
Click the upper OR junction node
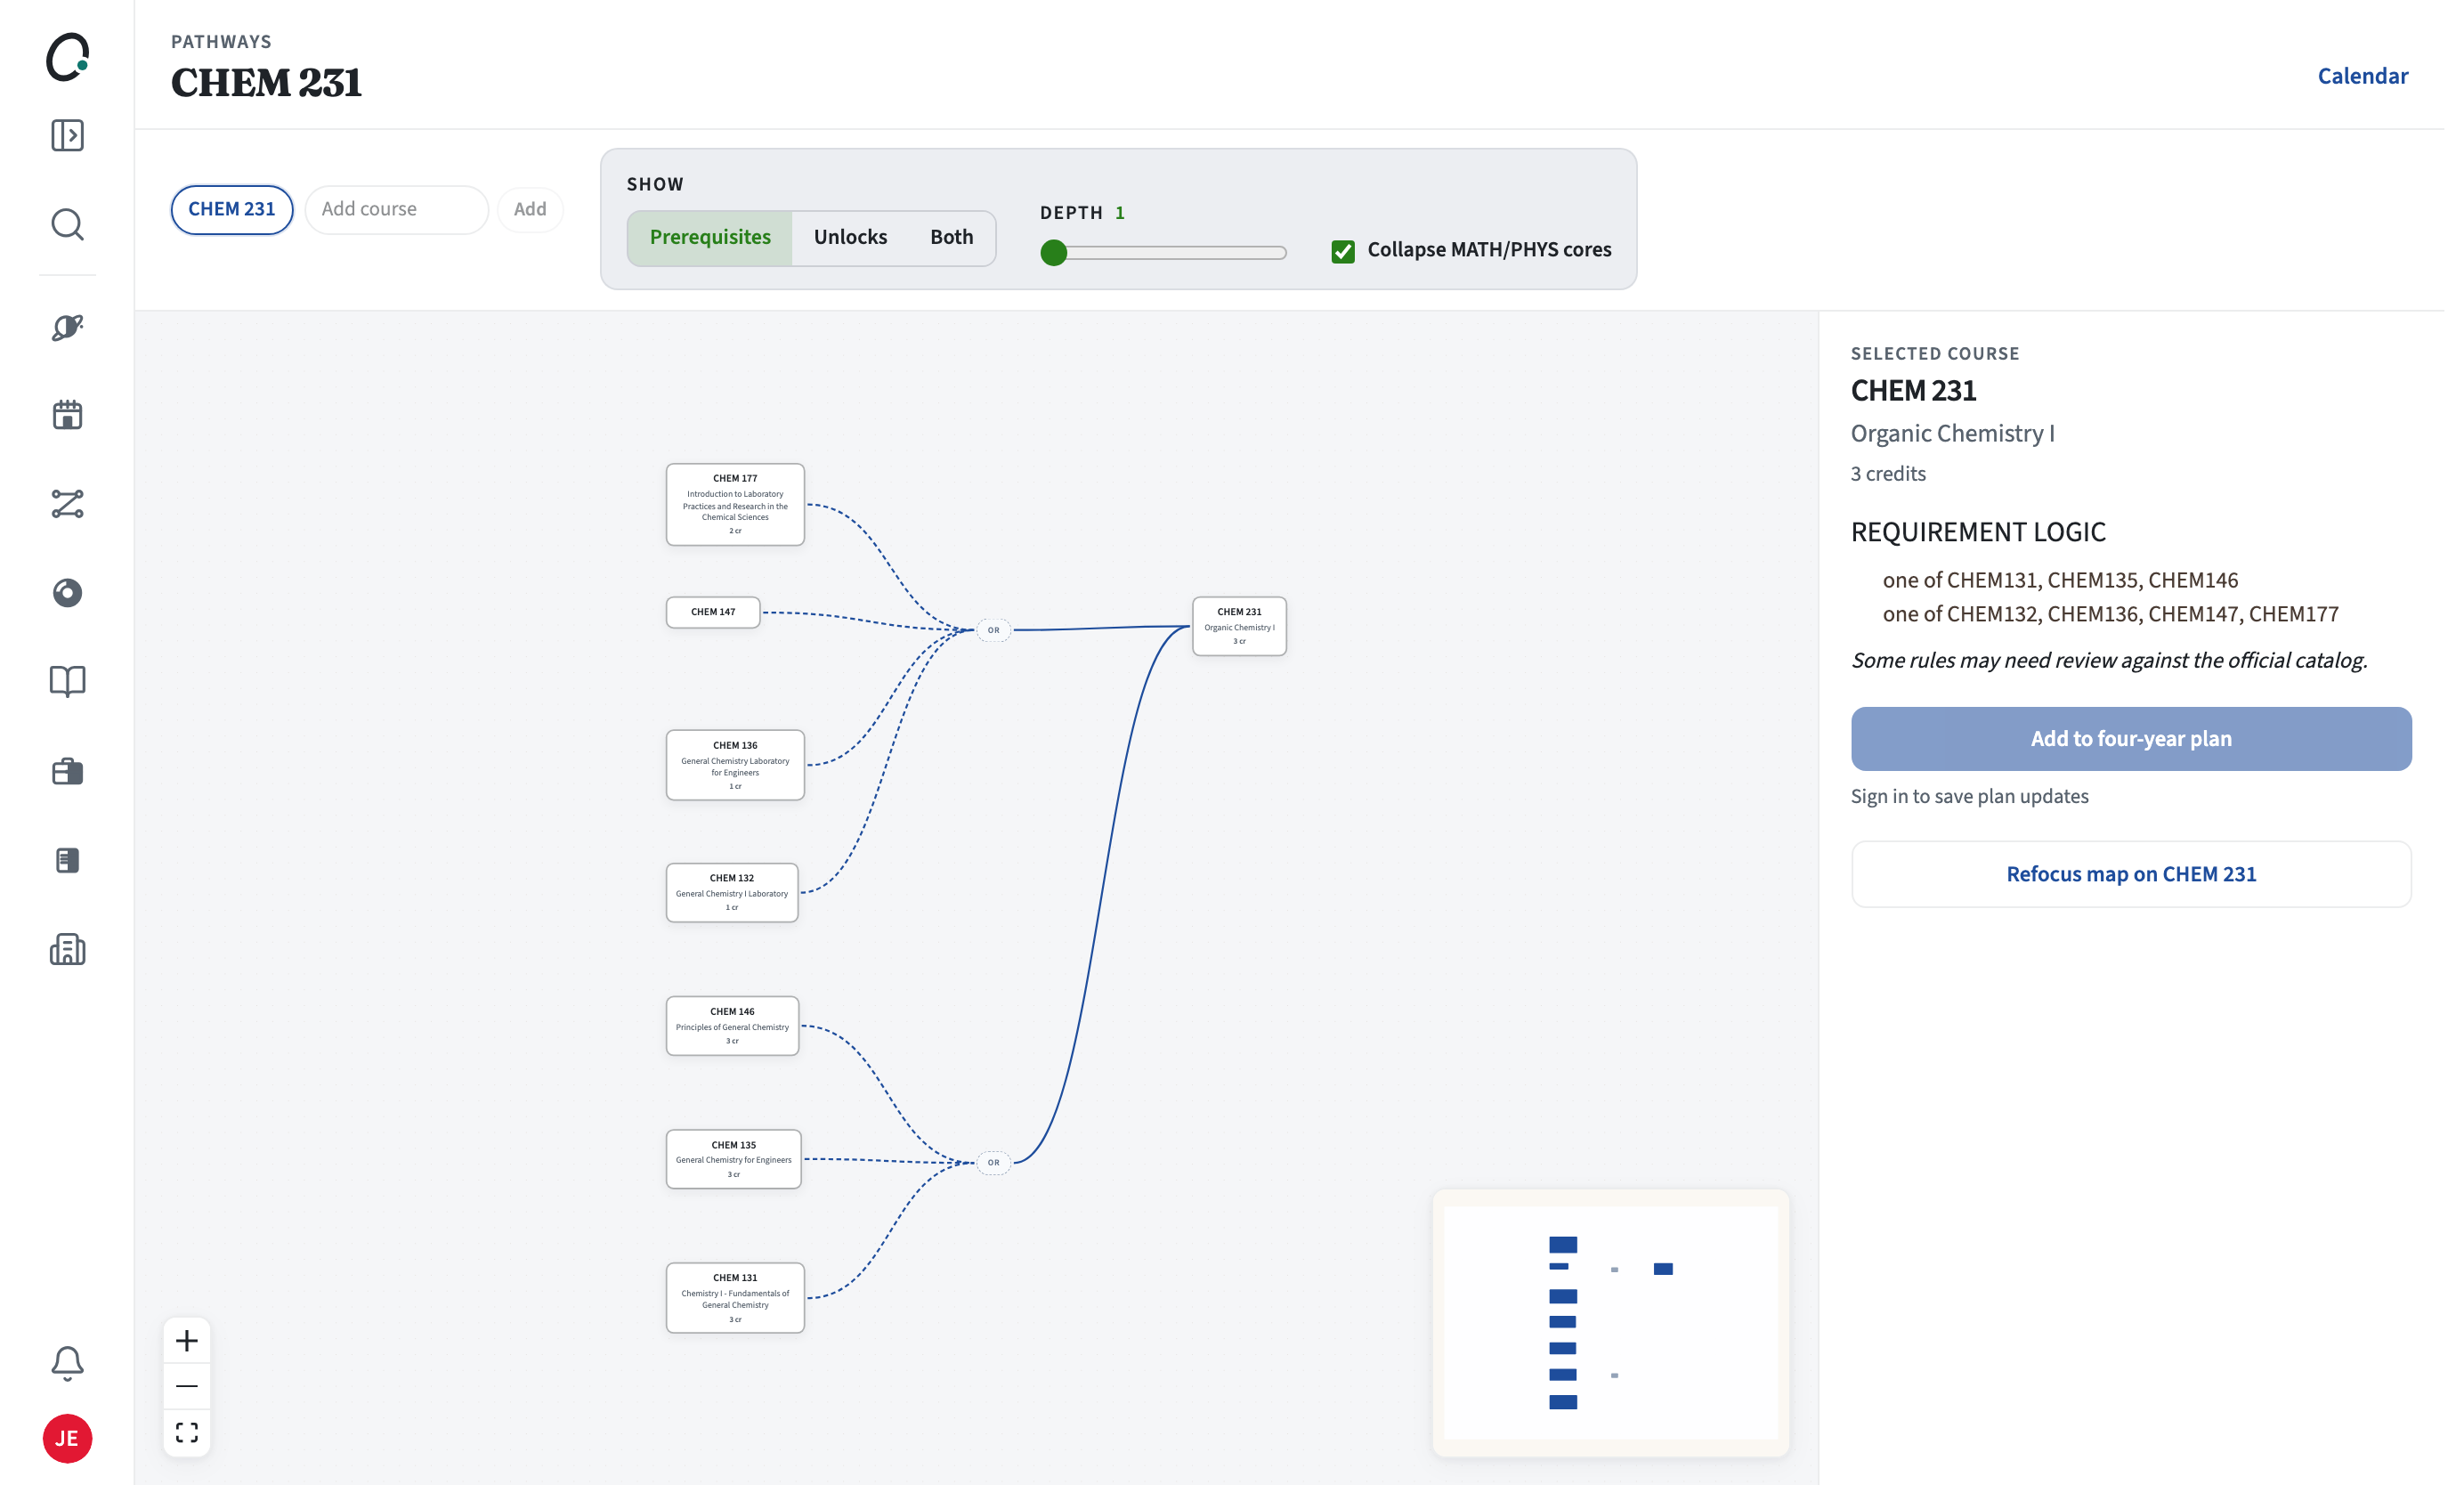coord(993,630)
